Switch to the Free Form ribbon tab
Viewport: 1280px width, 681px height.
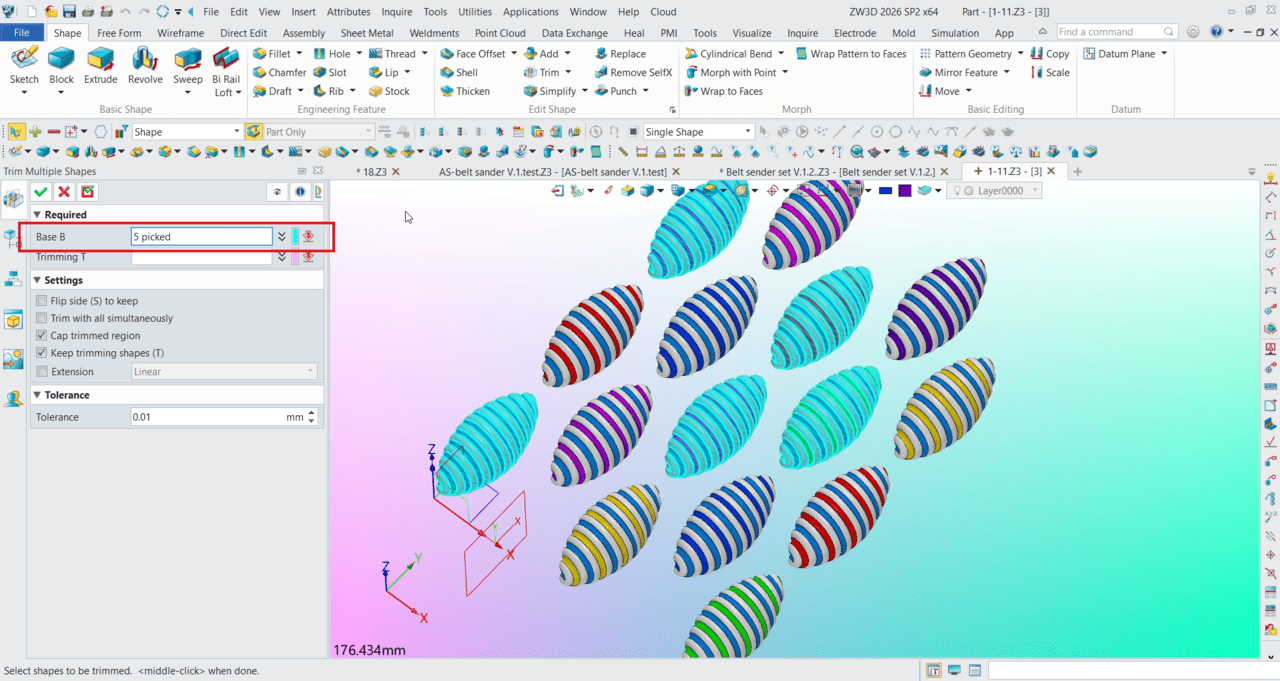119,32
